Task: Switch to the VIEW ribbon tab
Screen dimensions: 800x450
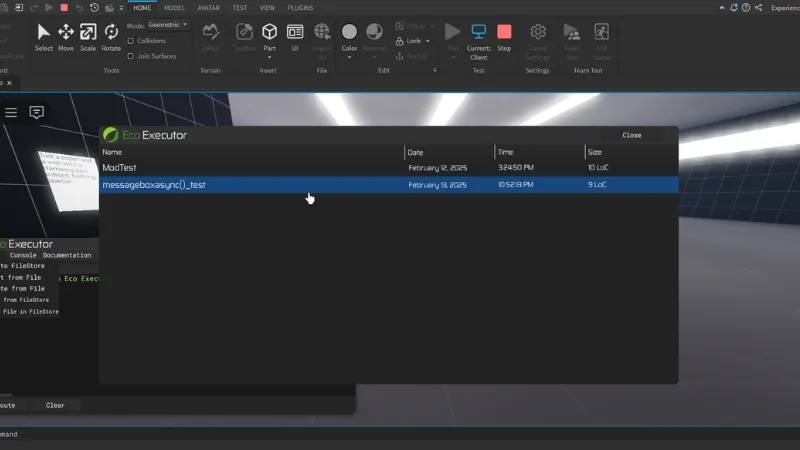Action: tap(267, 8)
